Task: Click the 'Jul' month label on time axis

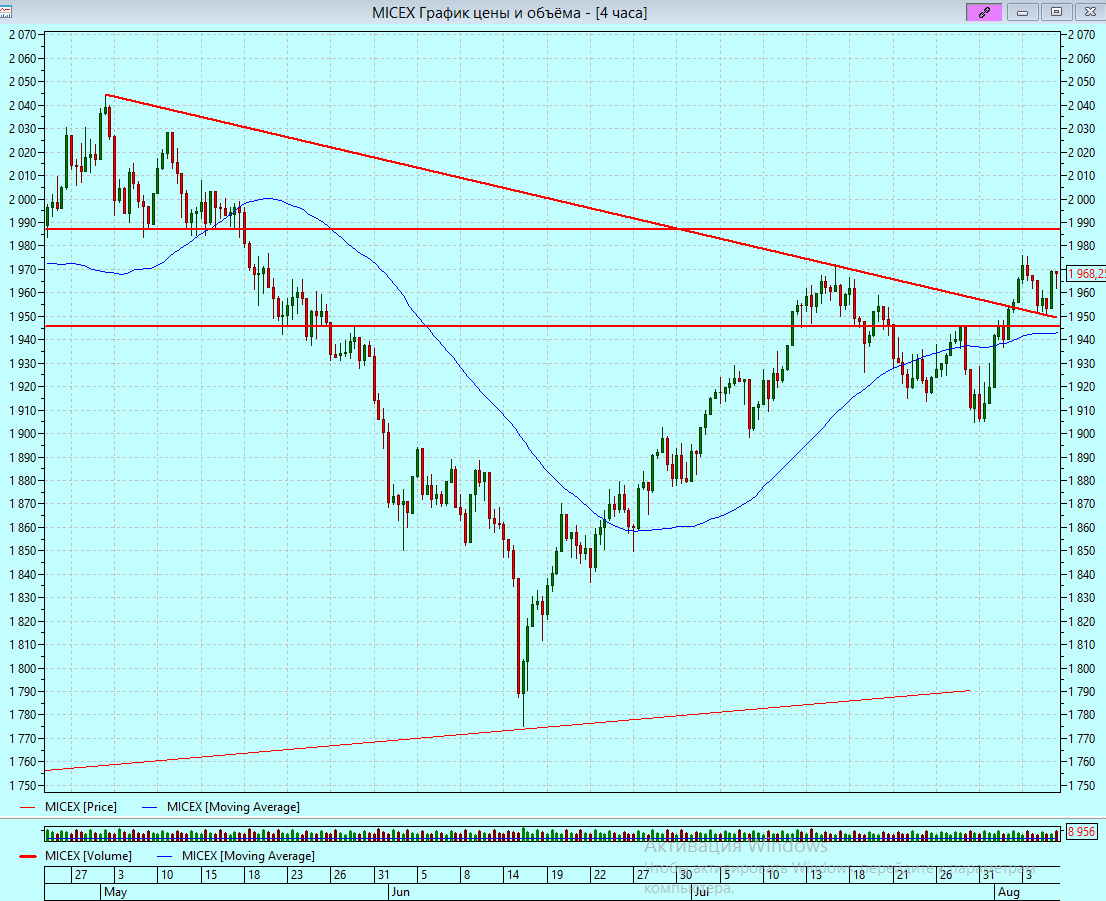Action: pyautogui.click(x=701, y=892)
